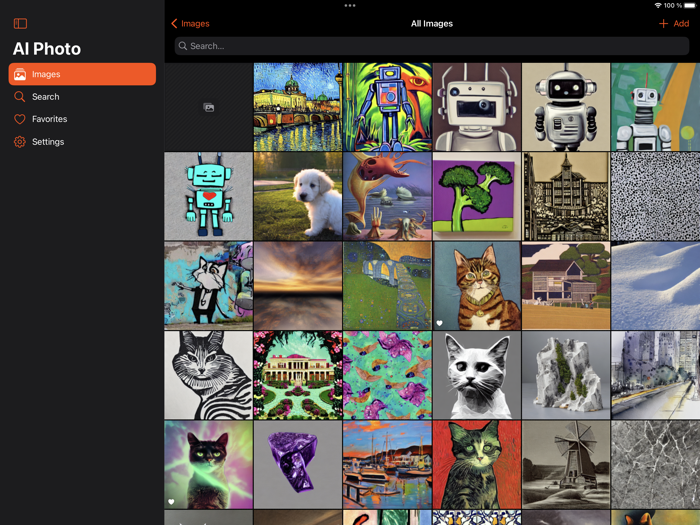Open the snow dunes image
700x525 pixels.
tap(656, 286)
